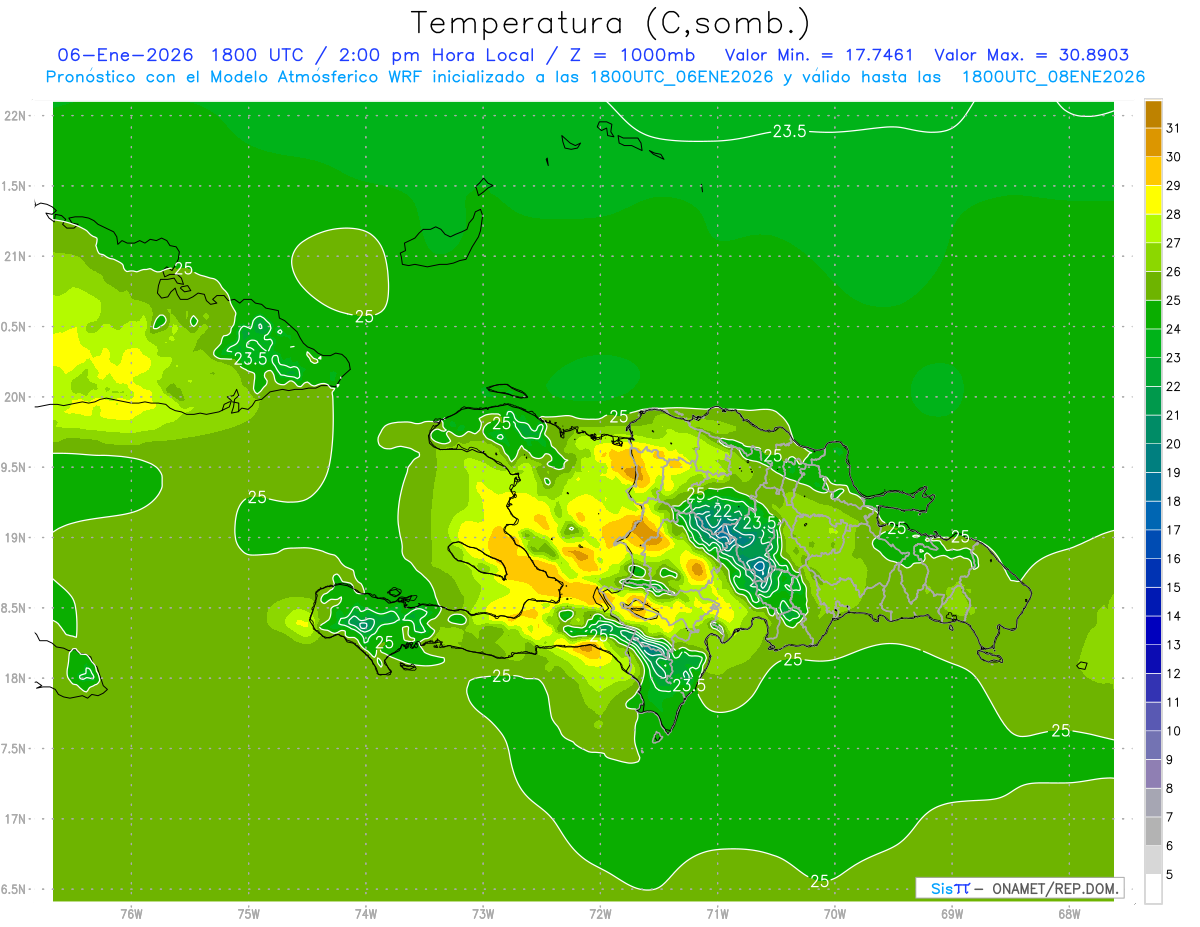Screen dimensions: 1200x927
Task: Click '1800UTC_06ENE2026' initialization time text
Action: 681,77
